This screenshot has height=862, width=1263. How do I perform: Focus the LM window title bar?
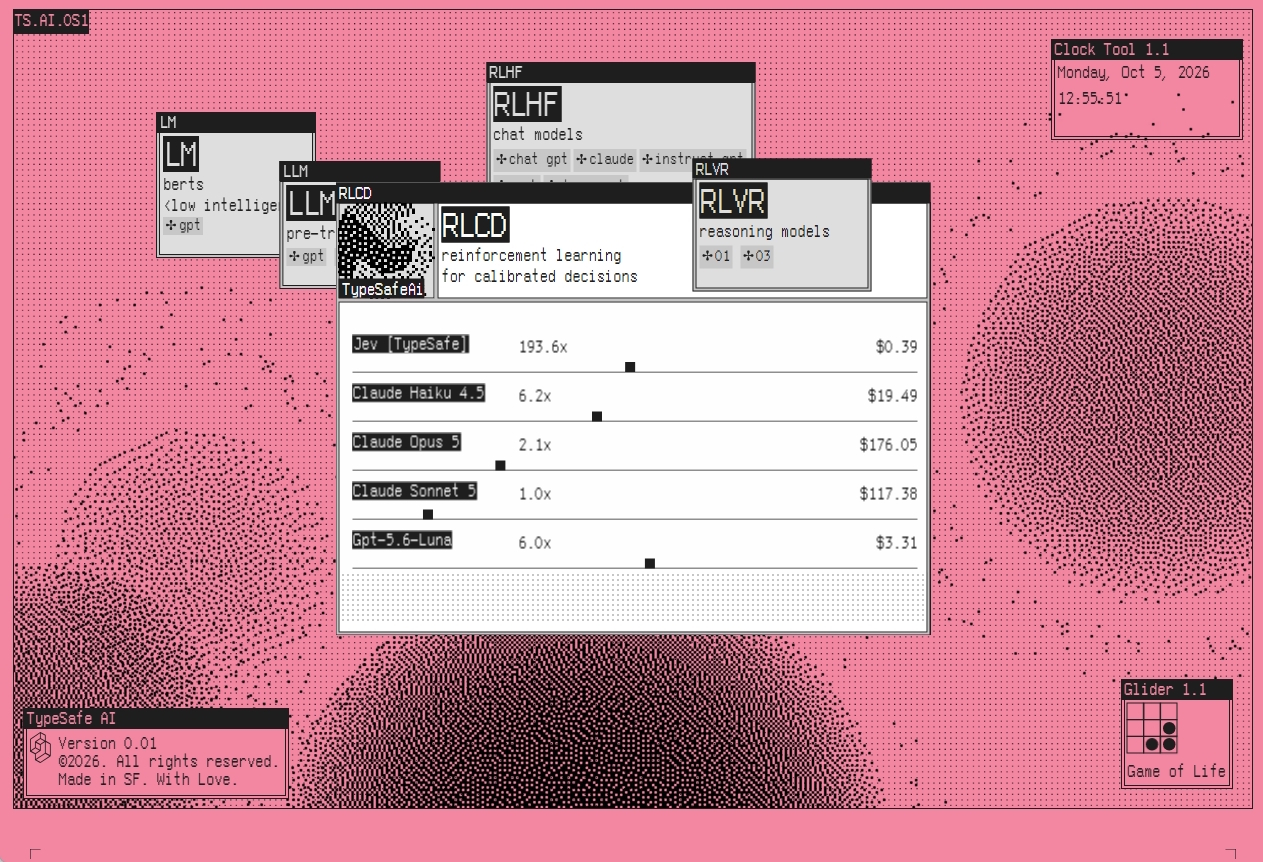pyautogui.click(x=236, y=122)
